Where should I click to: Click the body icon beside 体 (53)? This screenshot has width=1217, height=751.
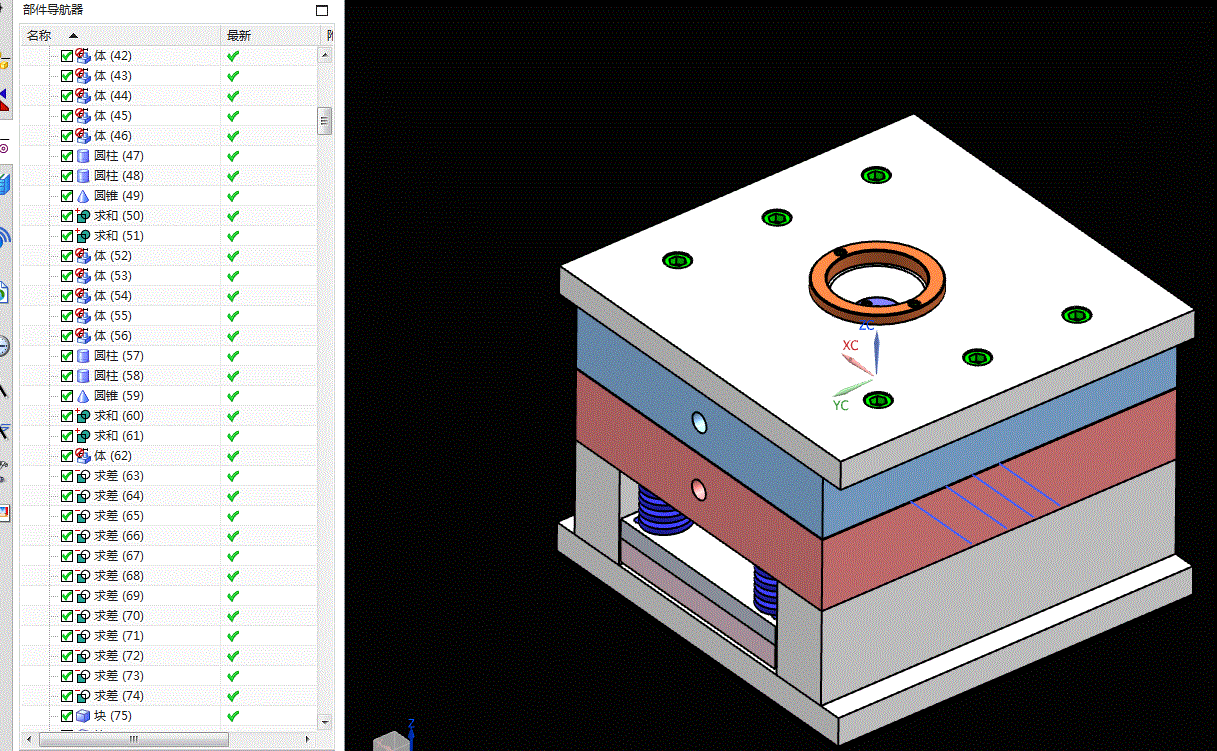coord(83,276)
